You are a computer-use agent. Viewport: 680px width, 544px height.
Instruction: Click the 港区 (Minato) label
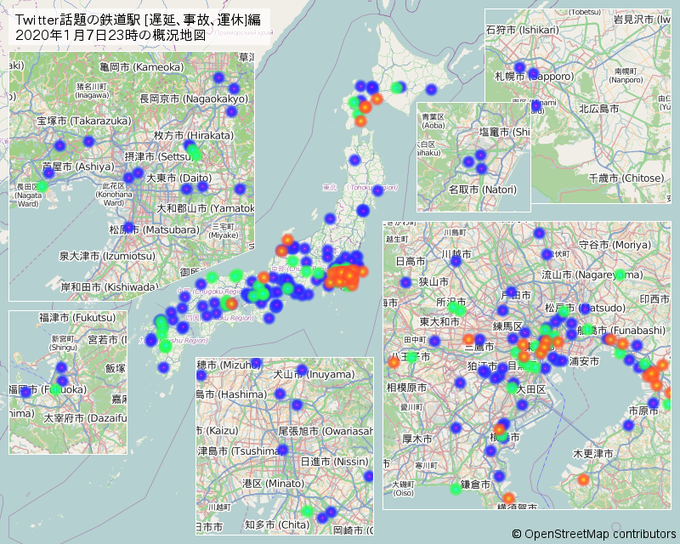tap(273, 483)
